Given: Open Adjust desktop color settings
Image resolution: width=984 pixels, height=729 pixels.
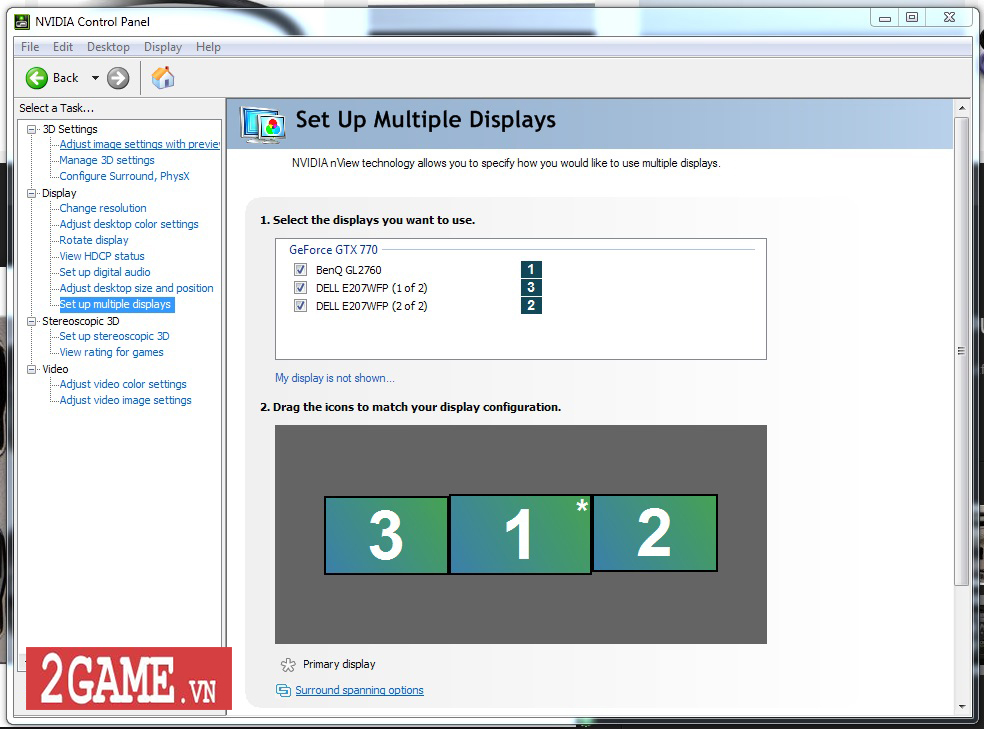Looking at the screenshot, I should pos(129,225).
